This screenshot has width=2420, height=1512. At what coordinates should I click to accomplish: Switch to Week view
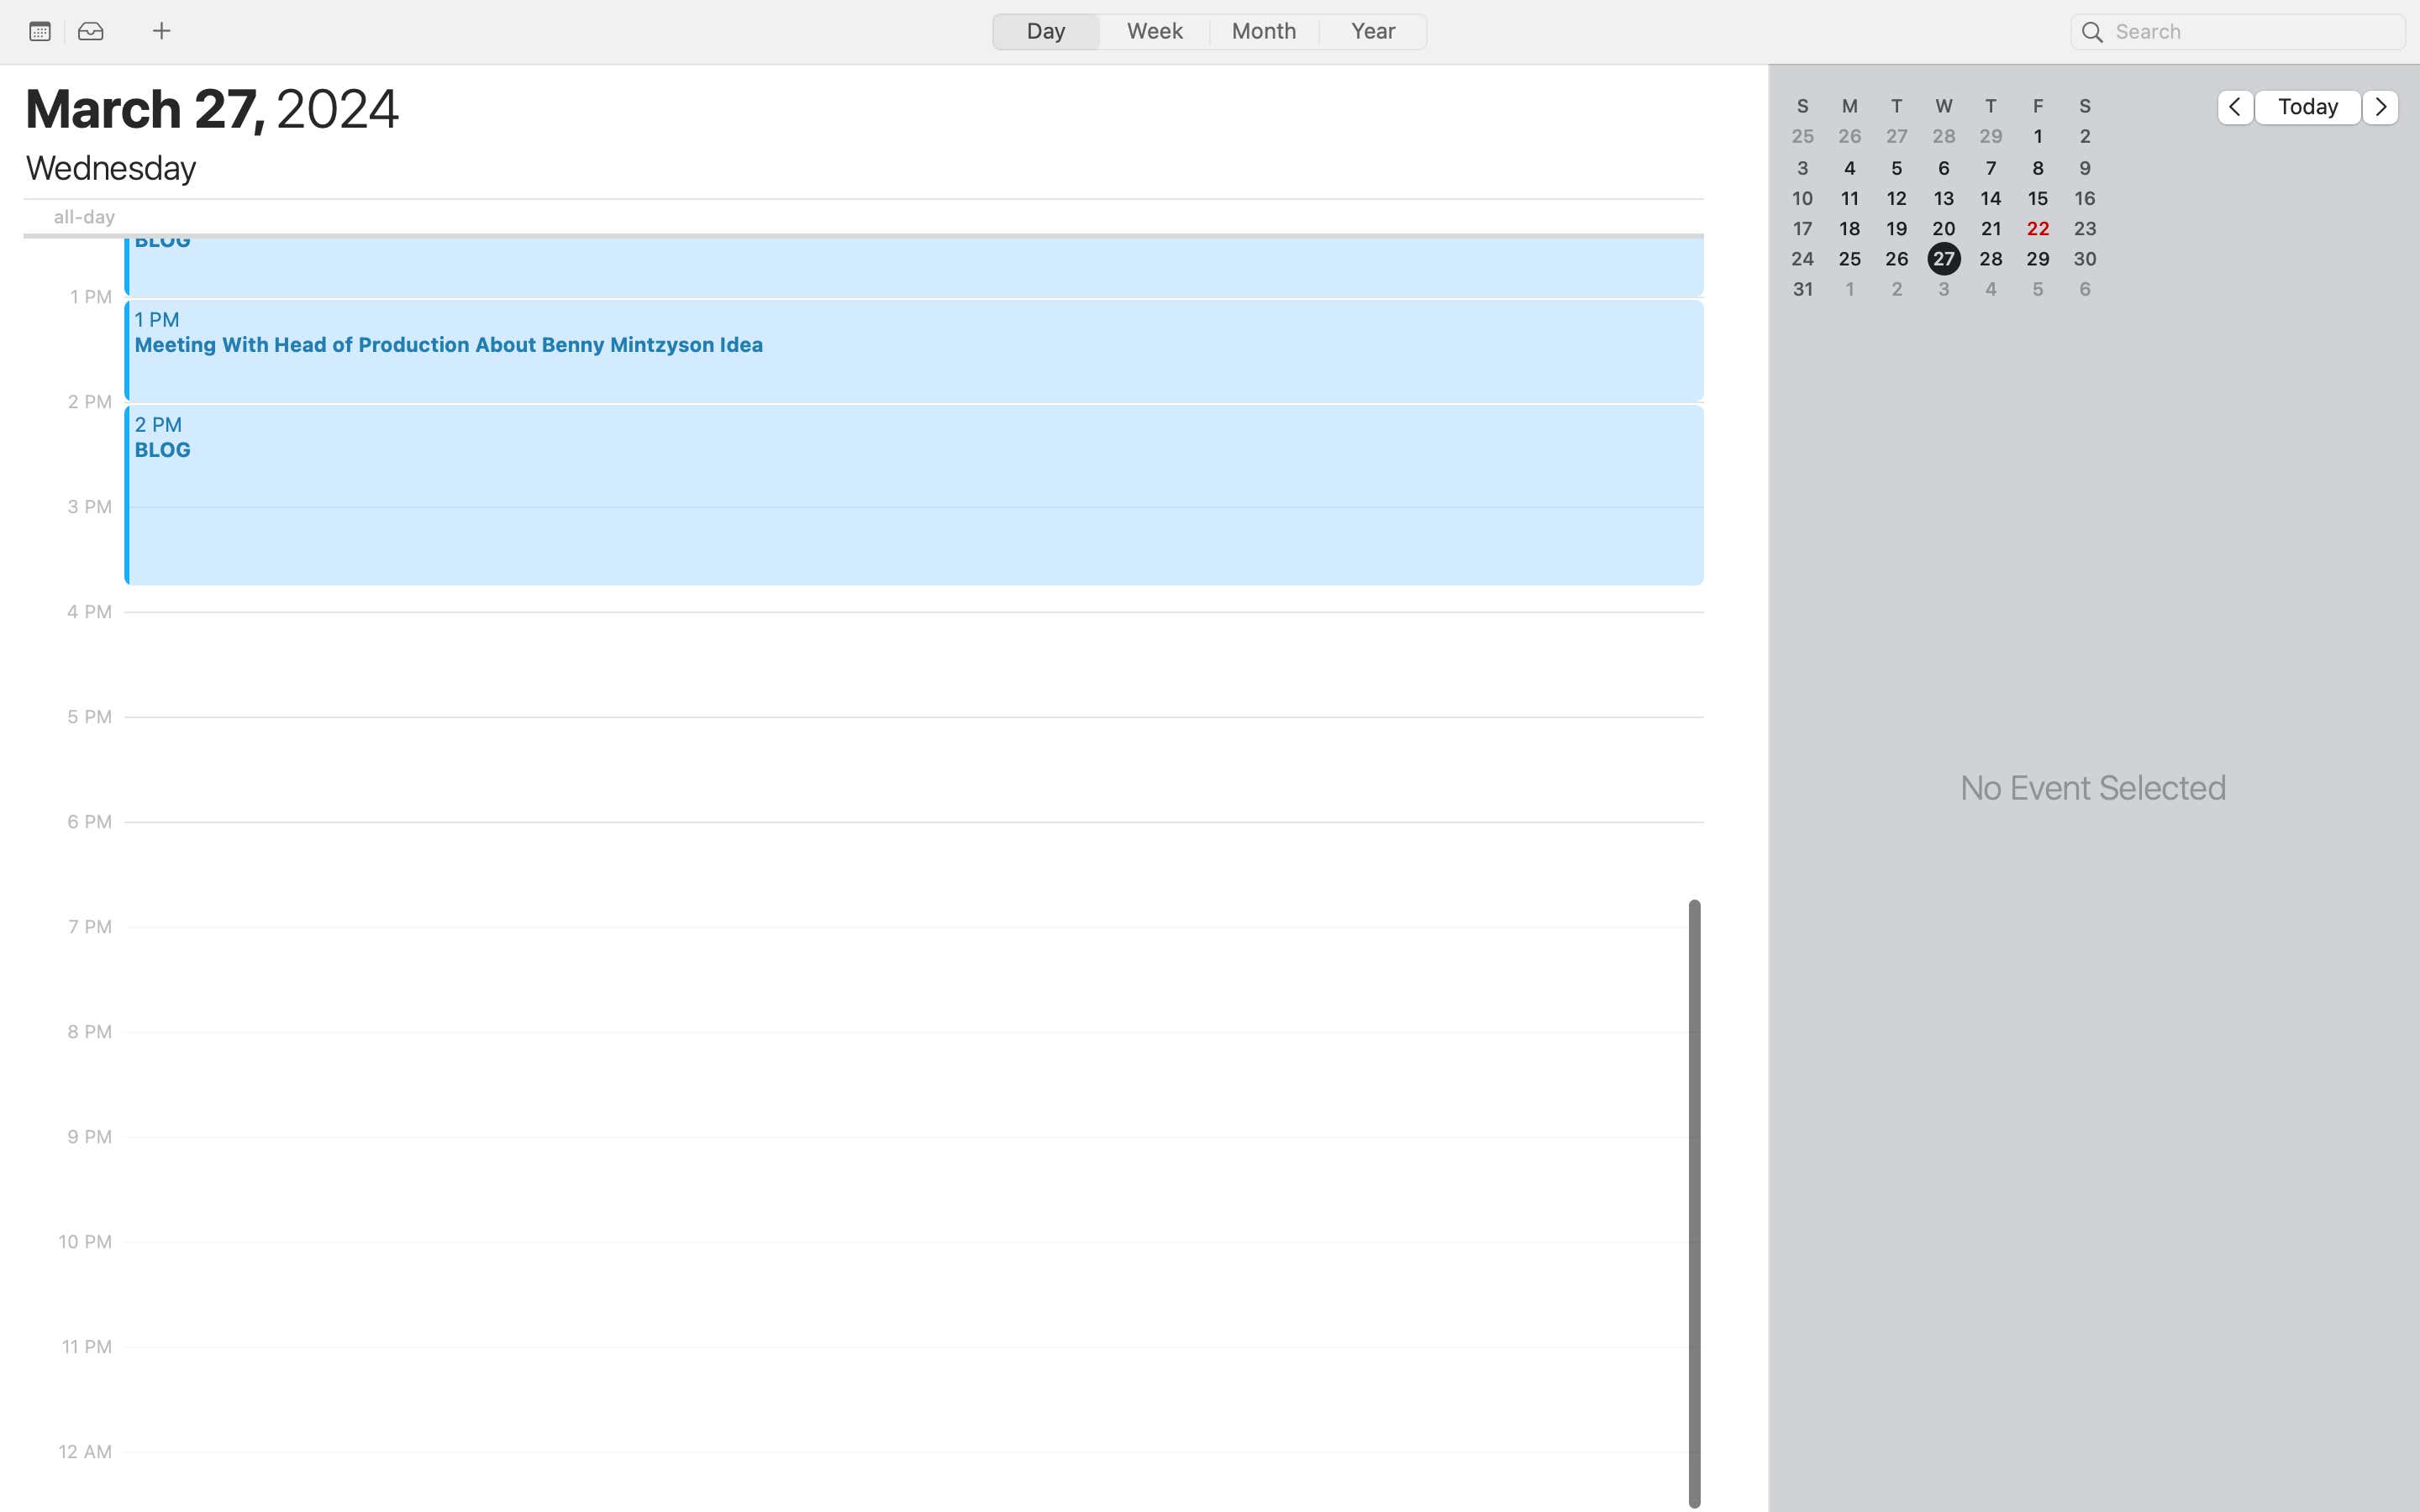click(x=1154, y=31)
